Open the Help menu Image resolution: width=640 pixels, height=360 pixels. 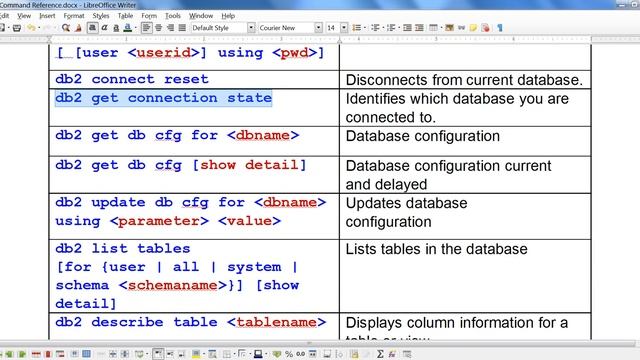tap(228, 16)
